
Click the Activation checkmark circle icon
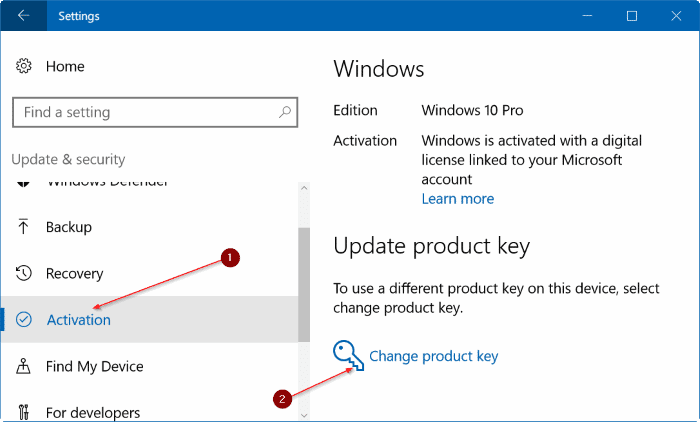click(24, 320)
